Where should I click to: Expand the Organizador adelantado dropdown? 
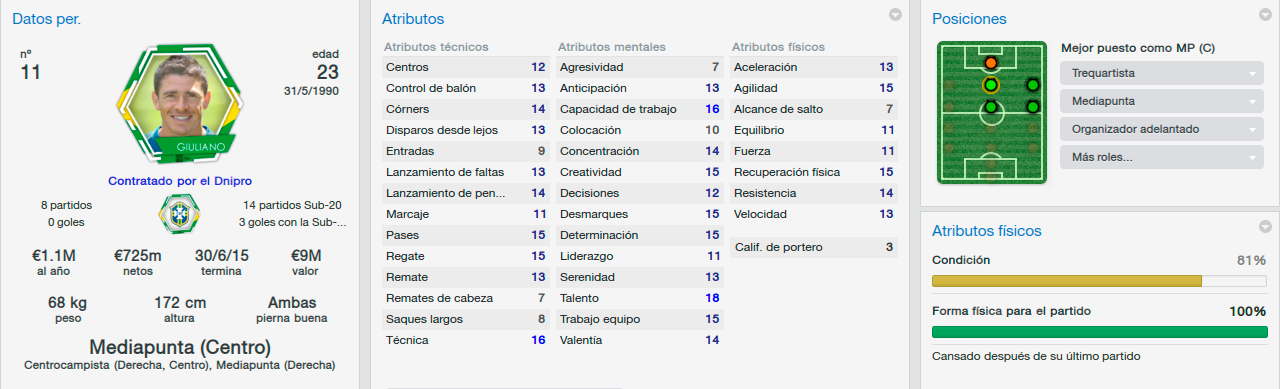pos(1161,130)
